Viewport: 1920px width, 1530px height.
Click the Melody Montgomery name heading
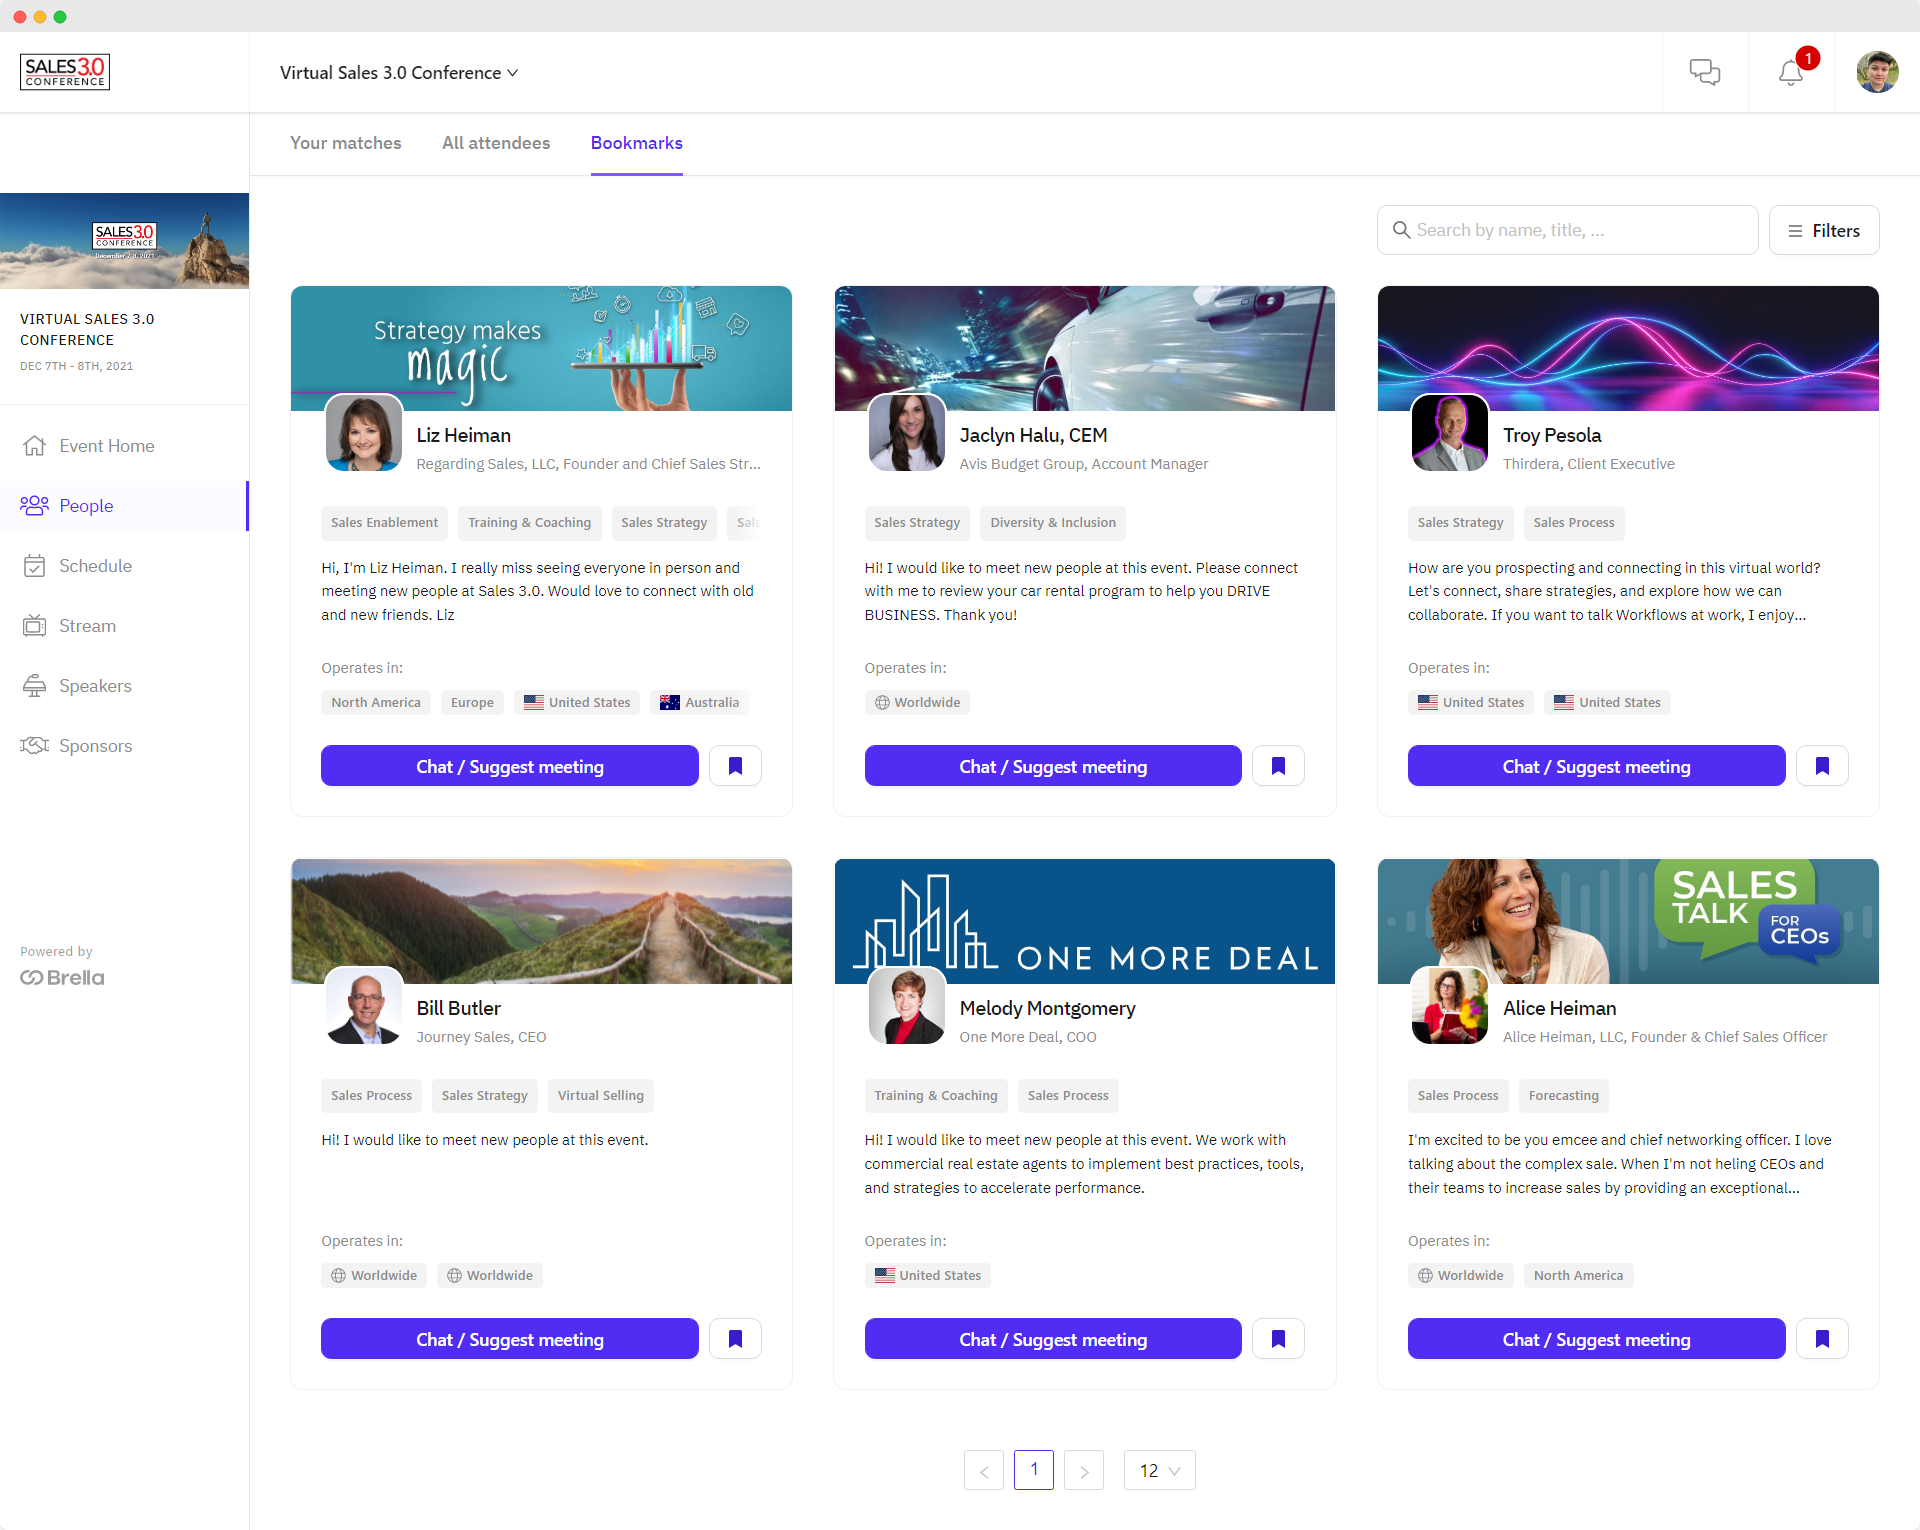(x=1047, y=1008)
